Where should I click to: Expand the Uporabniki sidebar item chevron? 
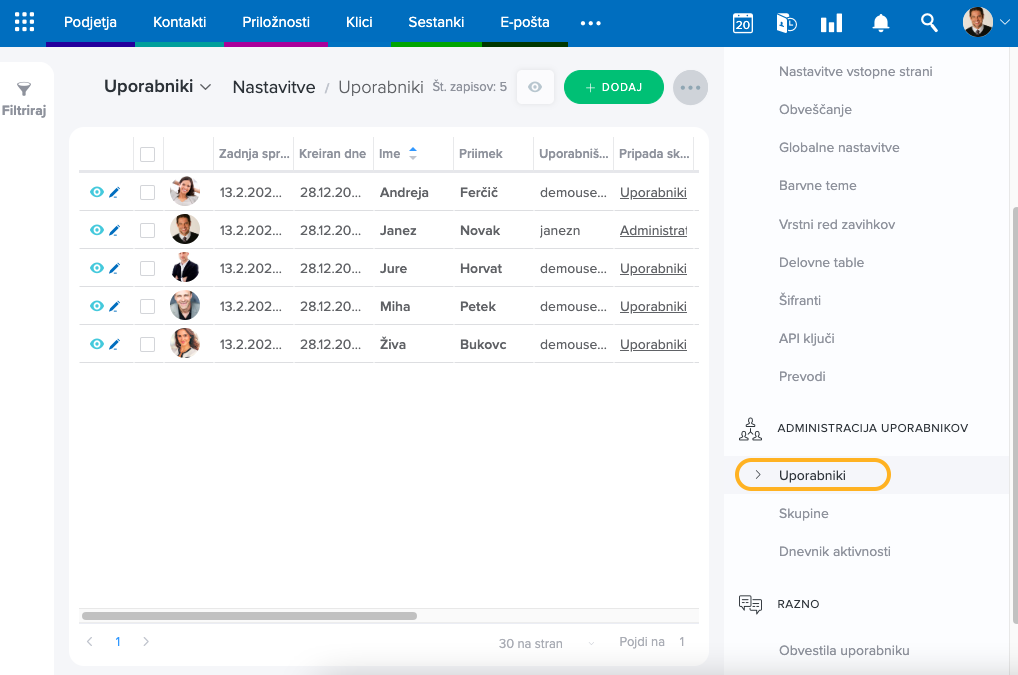[x=758, y=475]
